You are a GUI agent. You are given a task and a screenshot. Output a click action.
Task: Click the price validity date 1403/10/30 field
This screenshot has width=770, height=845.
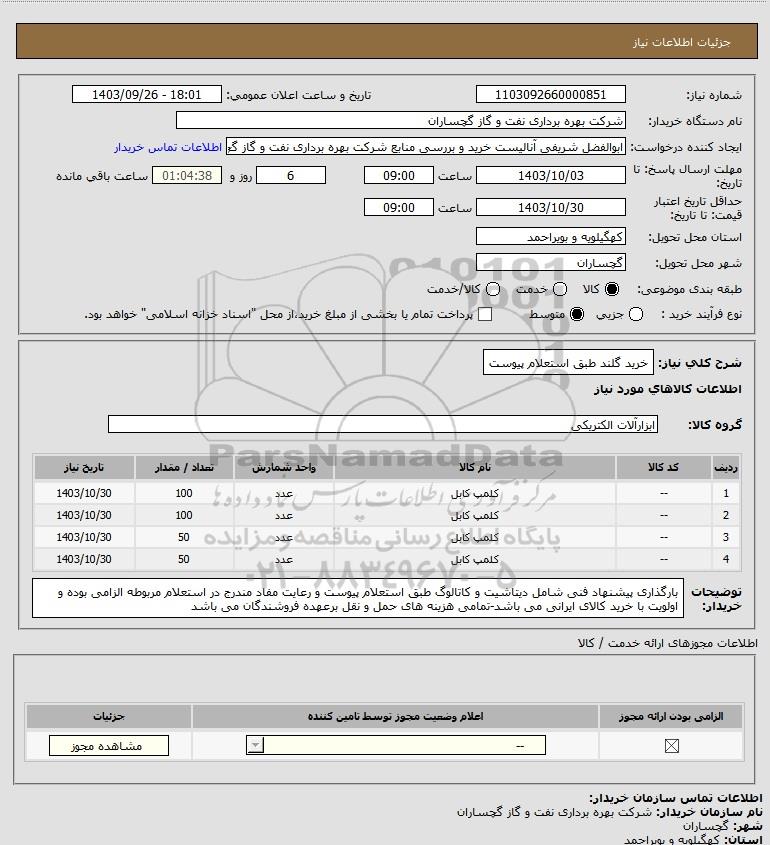(x=551, y=207)
